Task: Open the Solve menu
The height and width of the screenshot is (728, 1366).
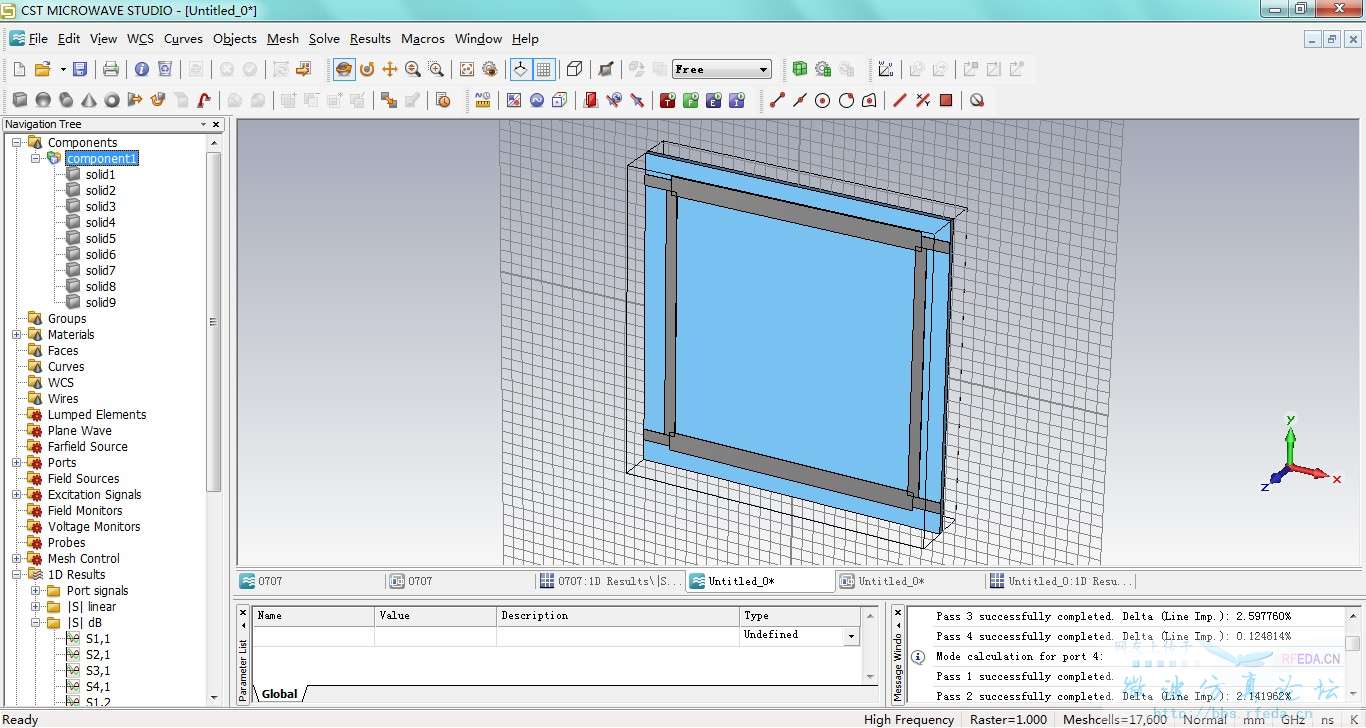Action: pyautogui.click(x=324, y=39)
